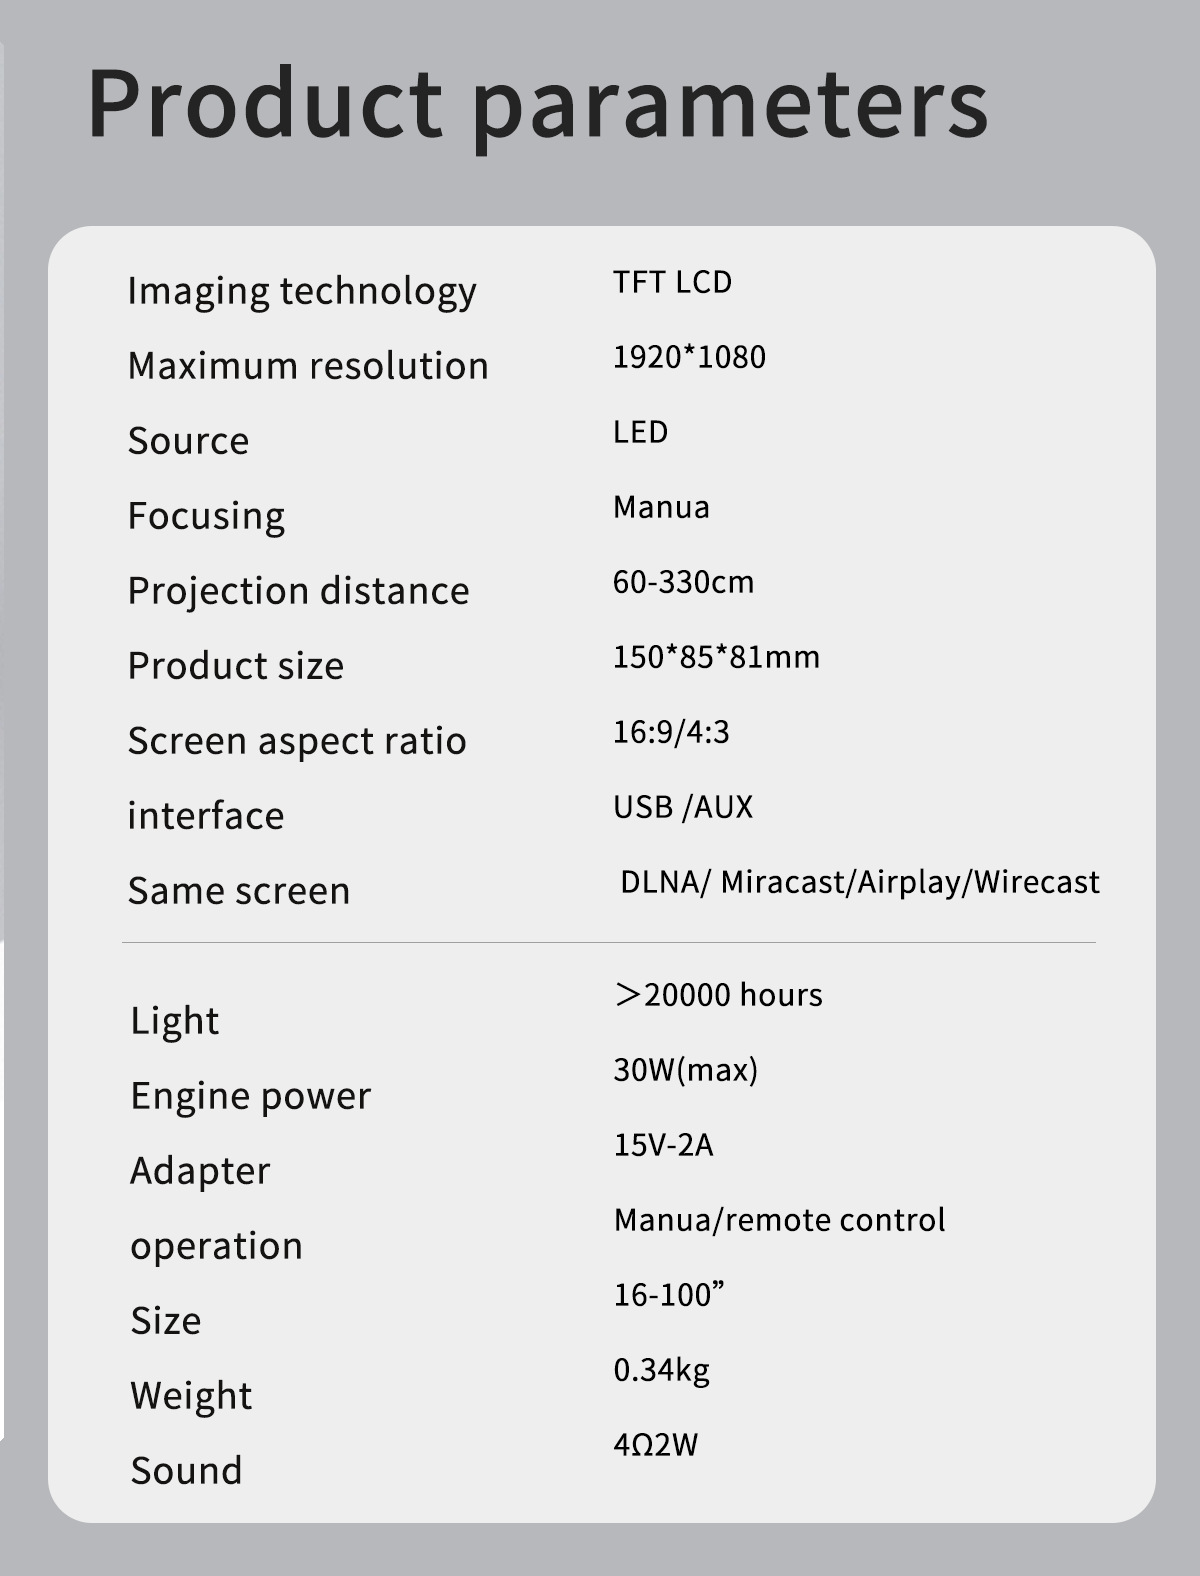Select the "16:9/4:3" aspect ratio value
This screenshot has height=1576, width=1200.
tap(671, 732)
